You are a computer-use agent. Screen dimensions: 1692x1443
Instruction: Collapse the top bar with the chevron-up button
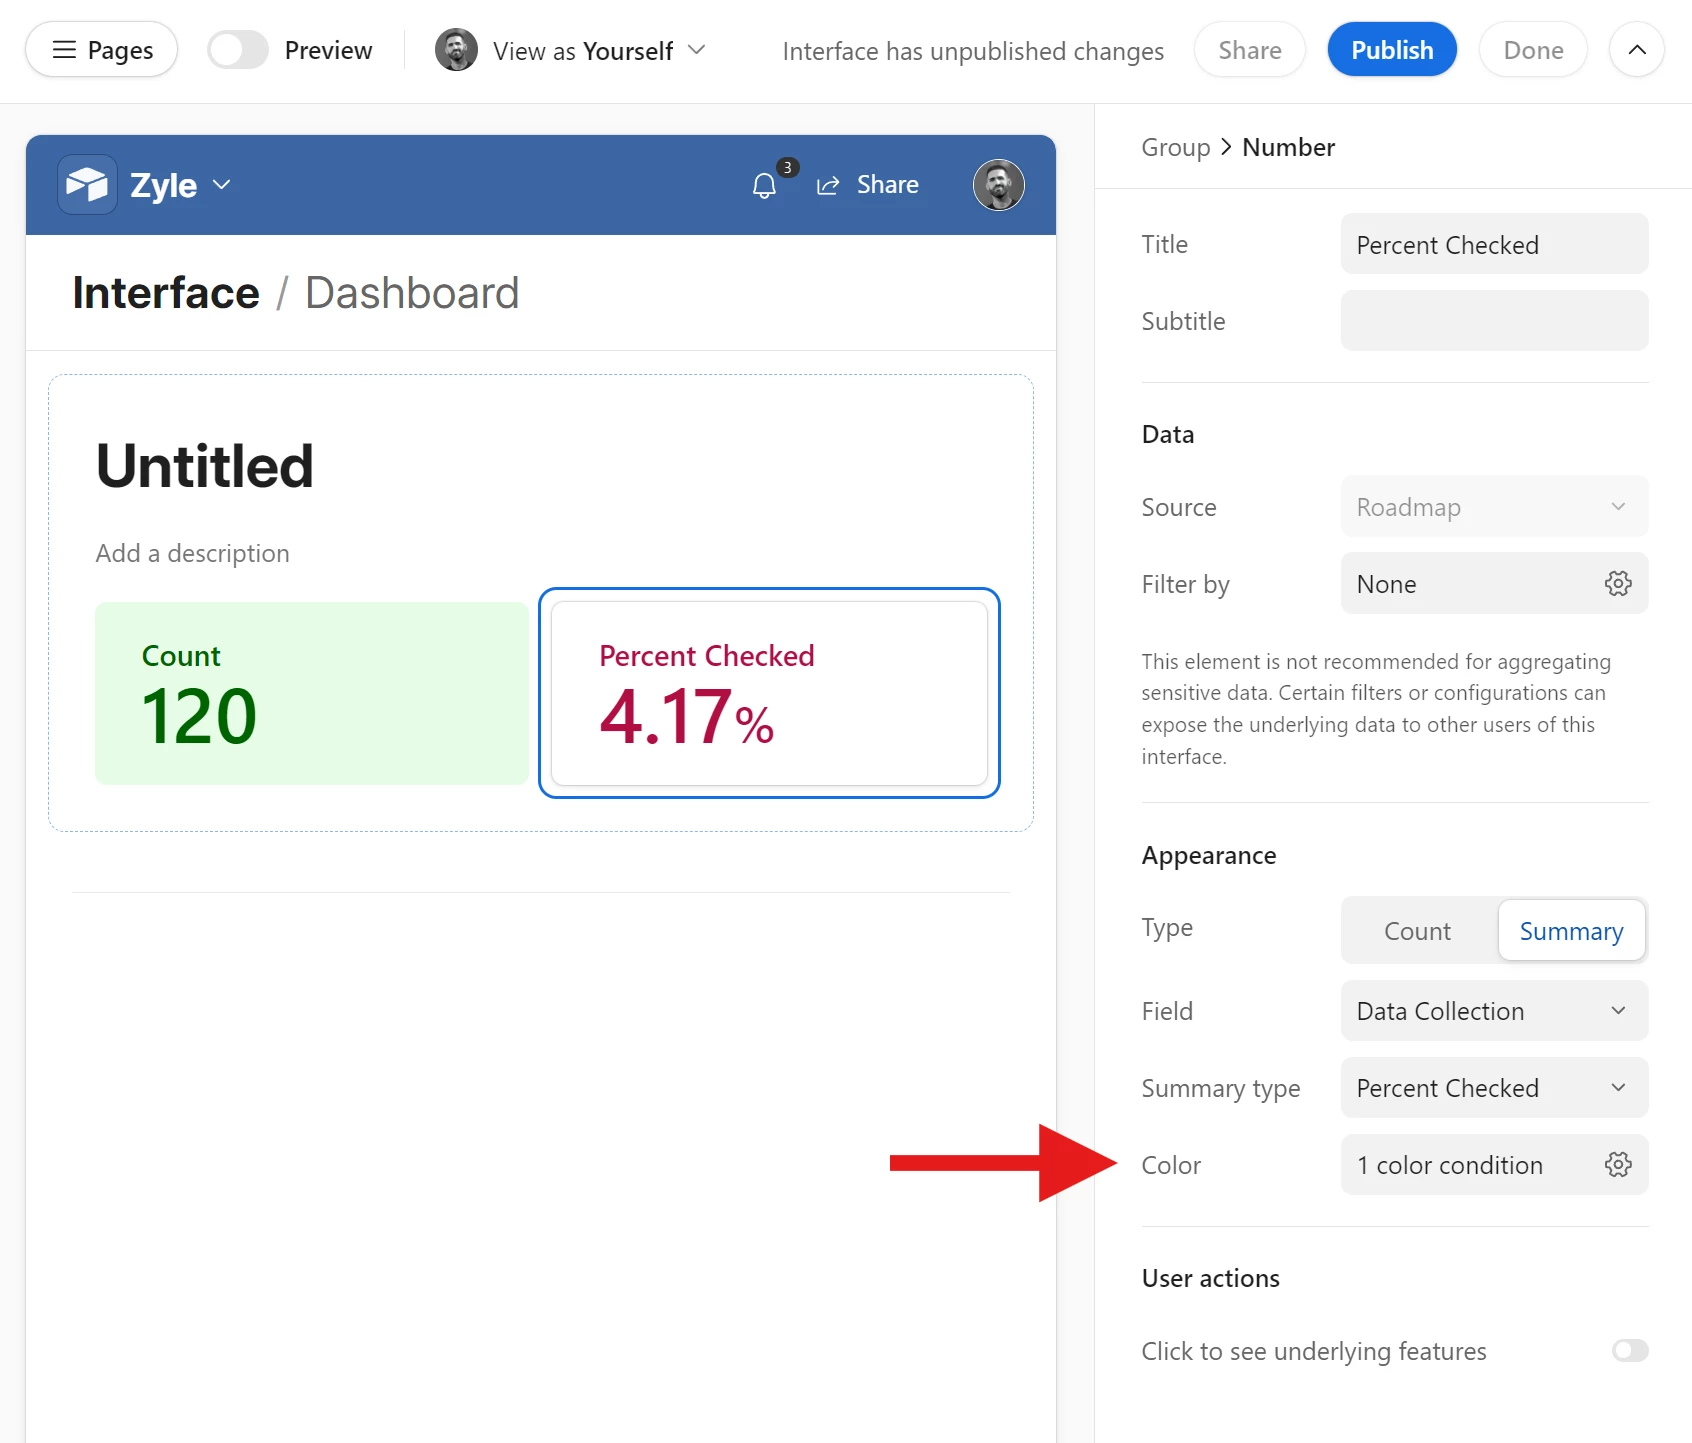pos(1637,50)
